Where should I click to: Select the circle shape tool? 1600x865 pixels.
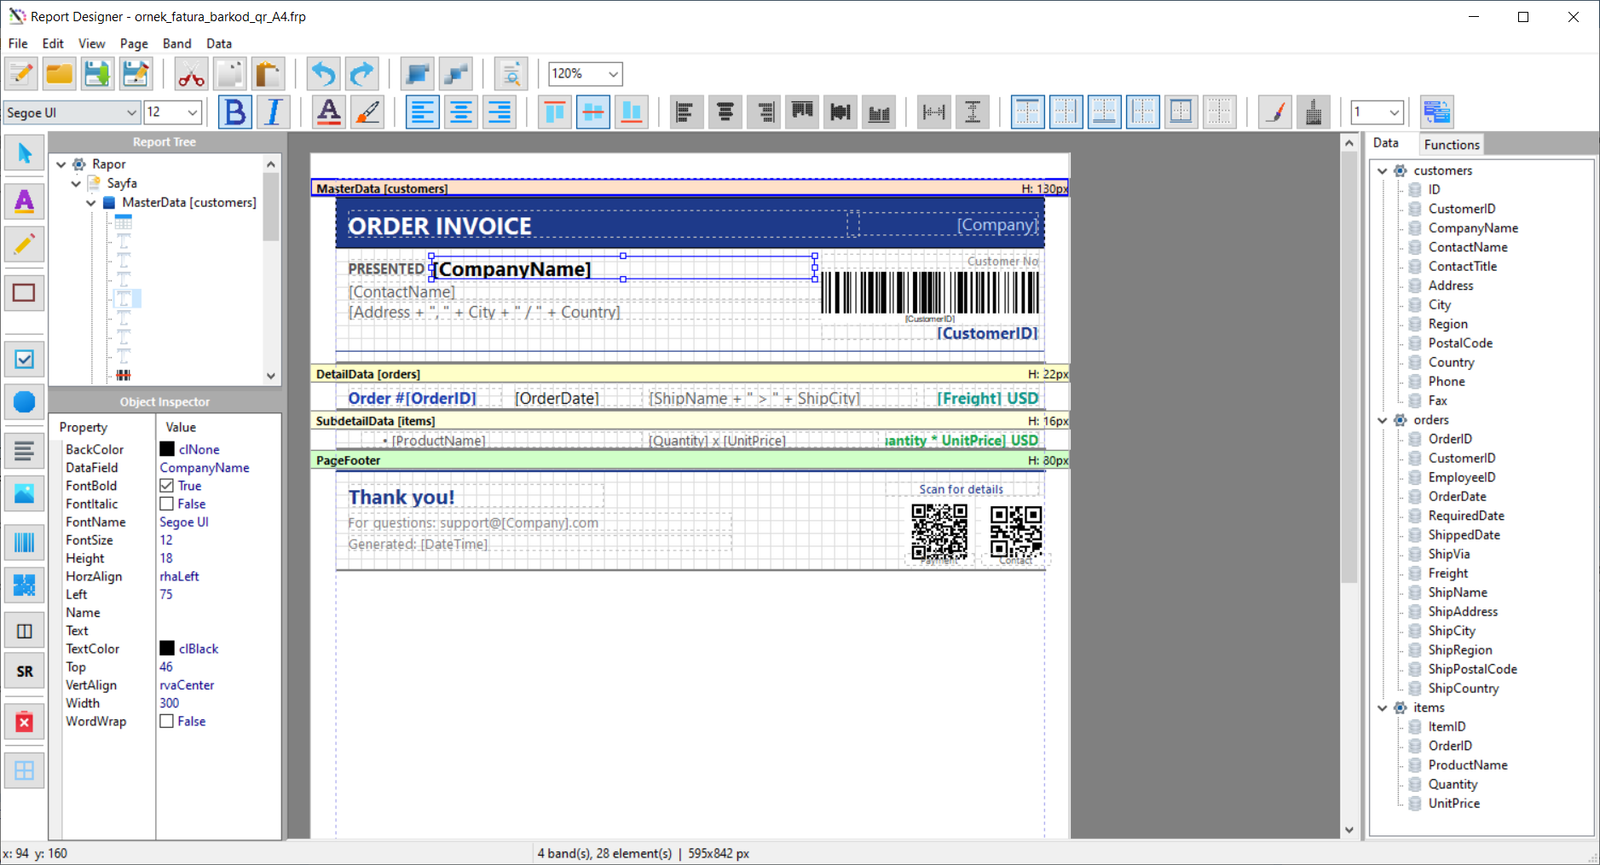pyautogui.click(x=25, y=401)
